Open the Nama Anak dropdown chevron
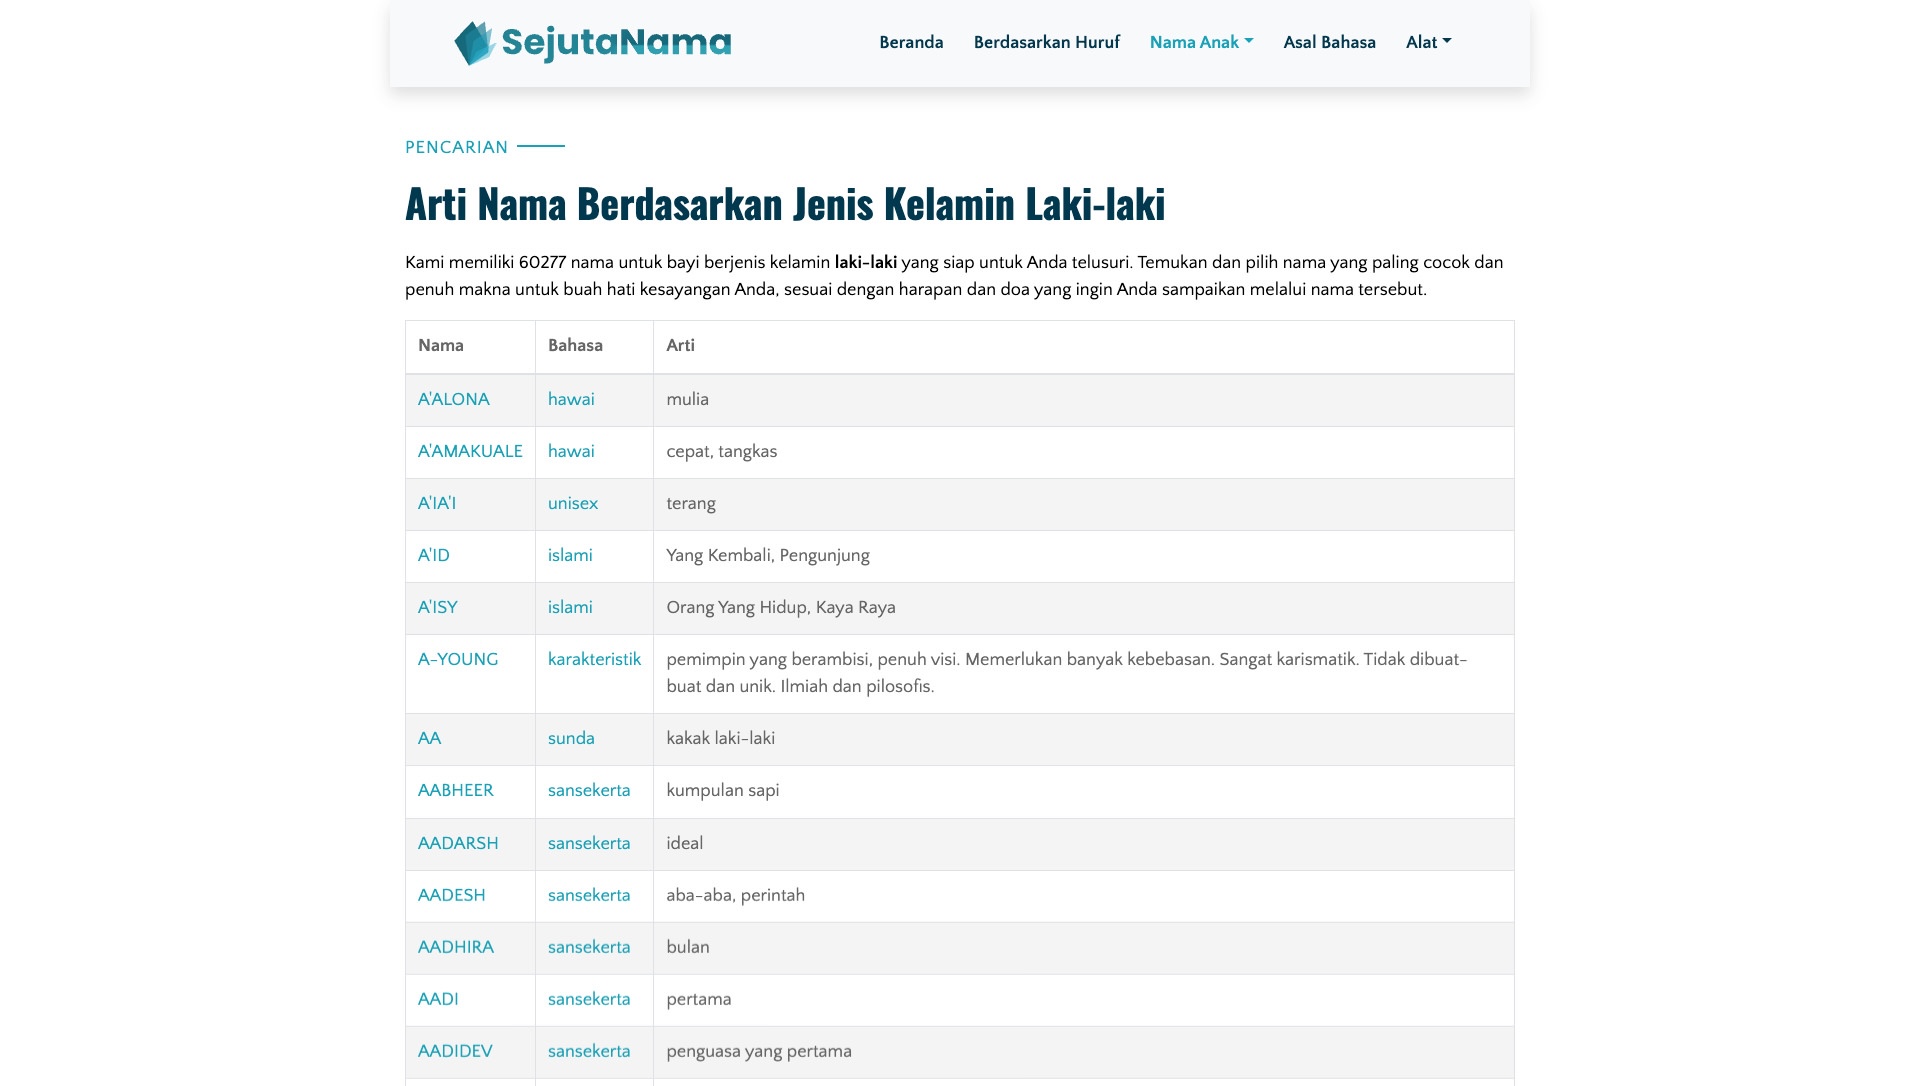 [1248, 42]
